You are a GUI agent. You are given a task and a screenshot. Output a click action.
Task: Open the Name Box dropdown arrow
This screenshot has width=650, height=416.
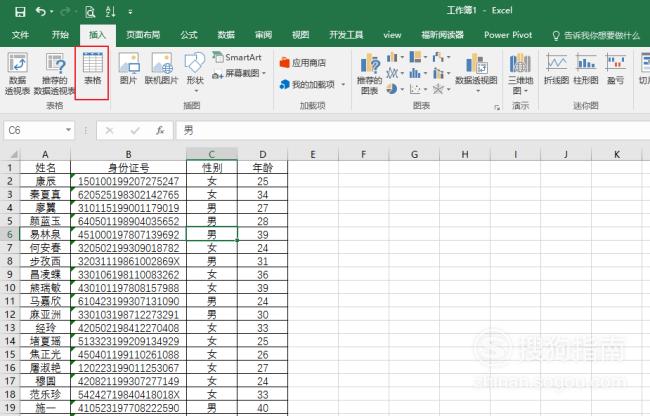click(x=68, y=131)
